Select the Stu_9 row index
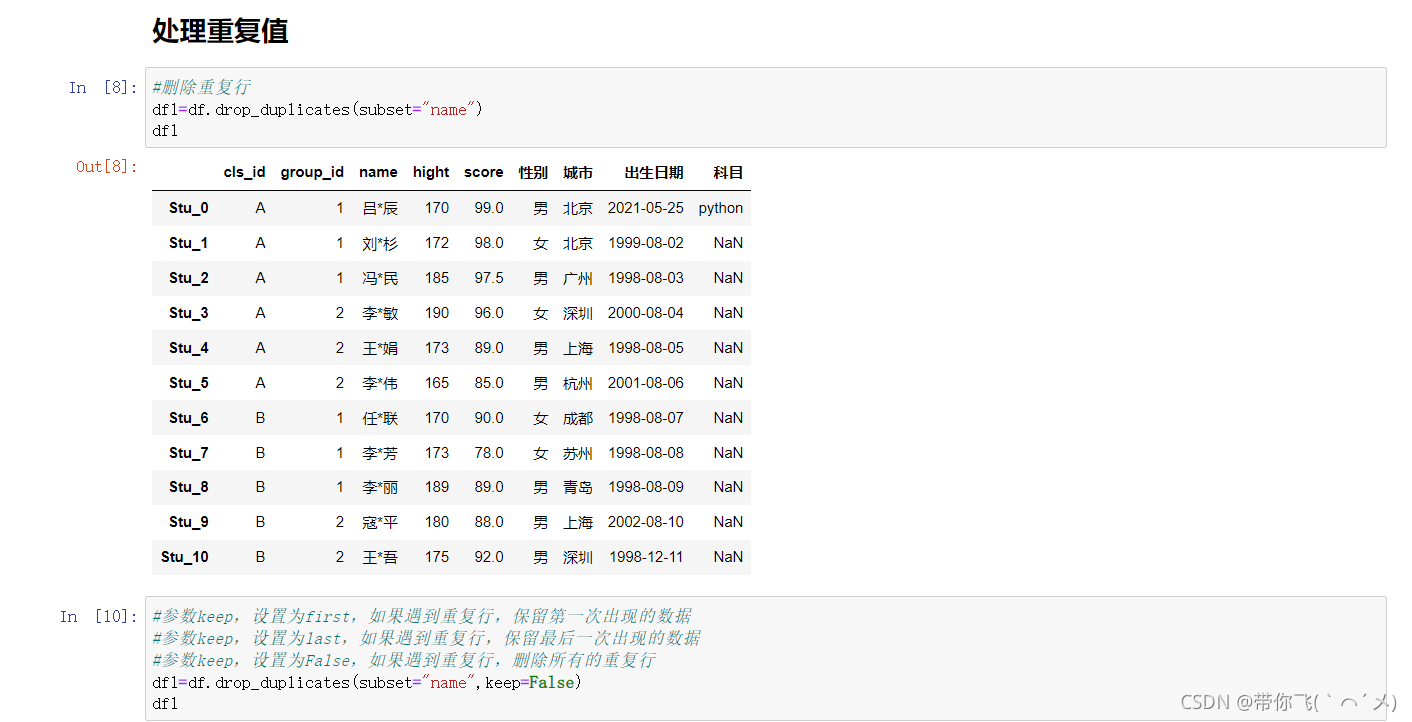Screen dimensions: 1412x722 (x=189, y=522)
